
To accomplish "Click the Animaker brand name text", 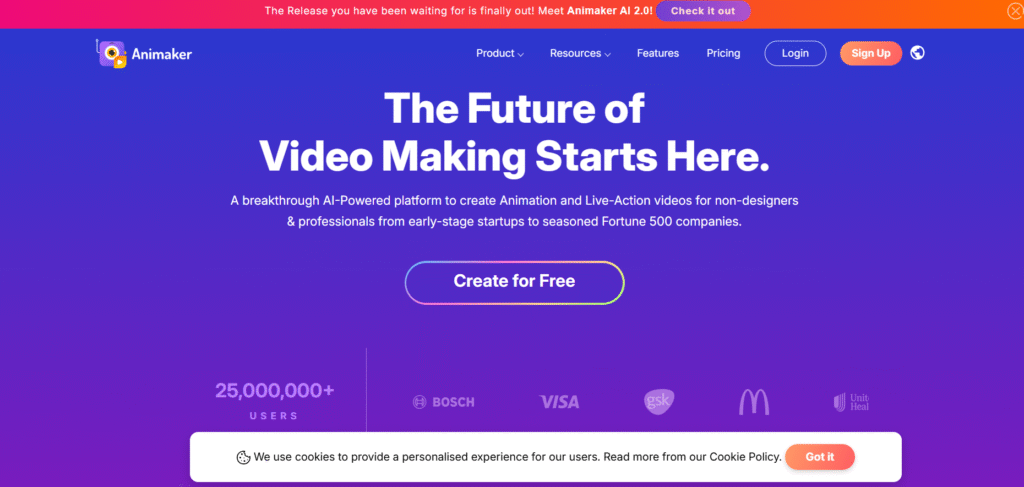I will coord(161,55).
